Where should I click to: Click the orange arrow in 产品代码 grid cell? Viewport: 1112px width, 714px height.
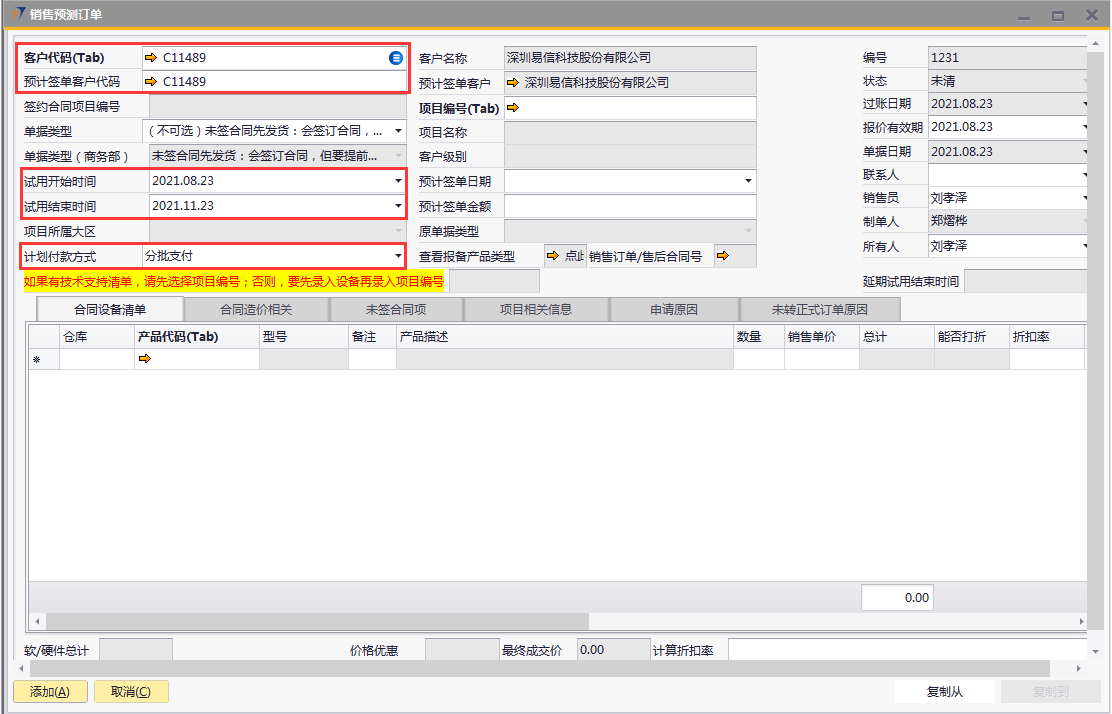145,359
